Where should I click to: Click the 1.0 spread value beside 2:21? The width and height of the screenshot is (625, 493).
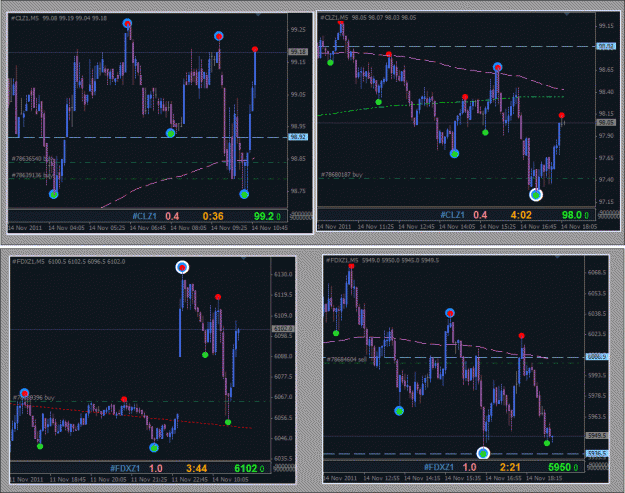point(470,467)
